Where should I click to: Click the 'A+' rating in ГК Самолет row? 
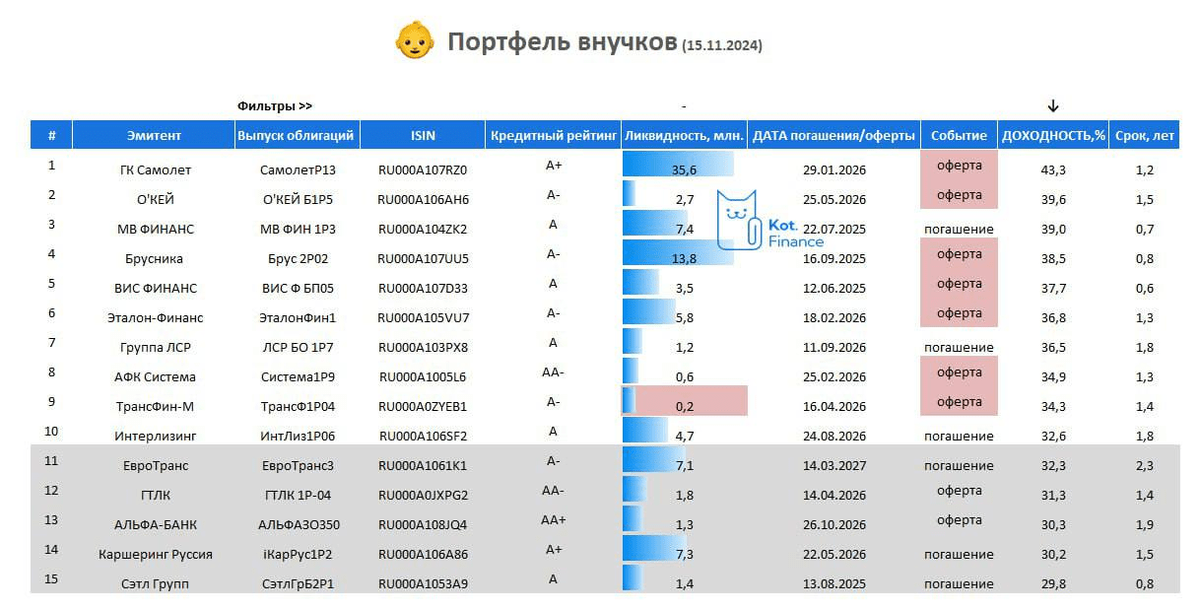554,165
